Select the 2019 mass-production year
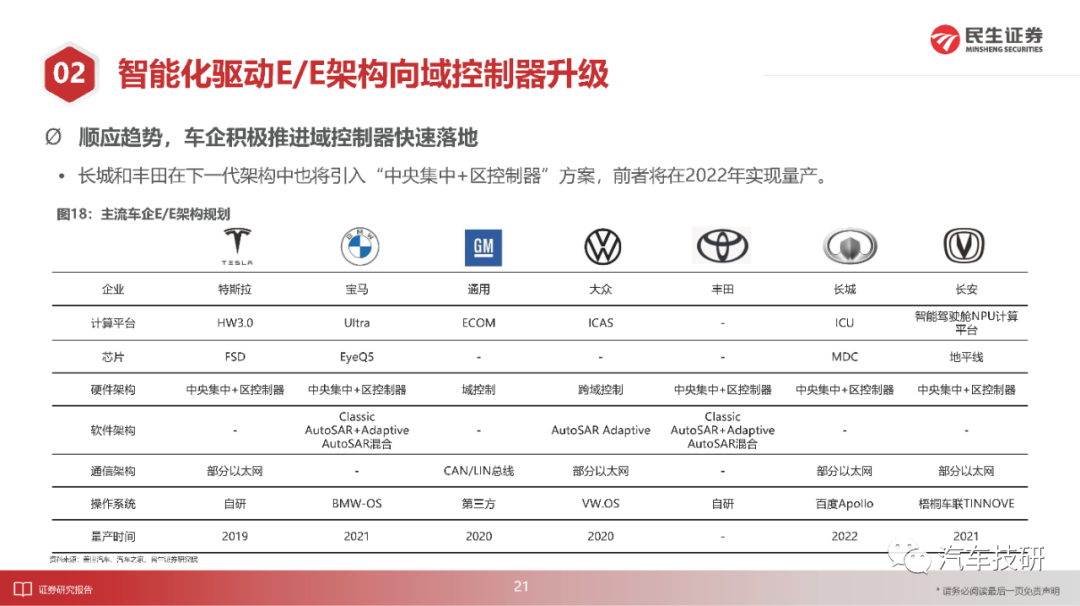1080x606 pixels. click(x=235, y=536)
